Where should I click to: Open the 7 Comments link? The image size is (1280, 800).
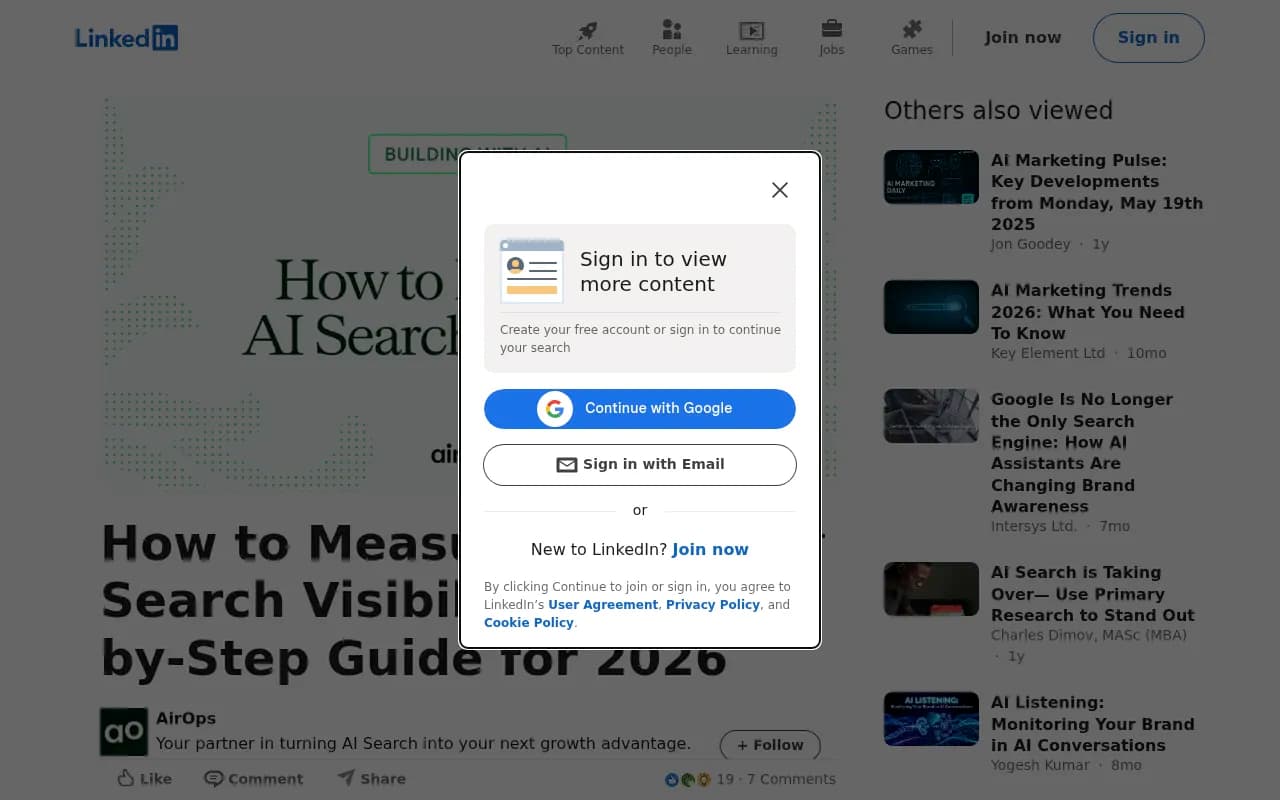pyautogui.click(x=791, y=779)
